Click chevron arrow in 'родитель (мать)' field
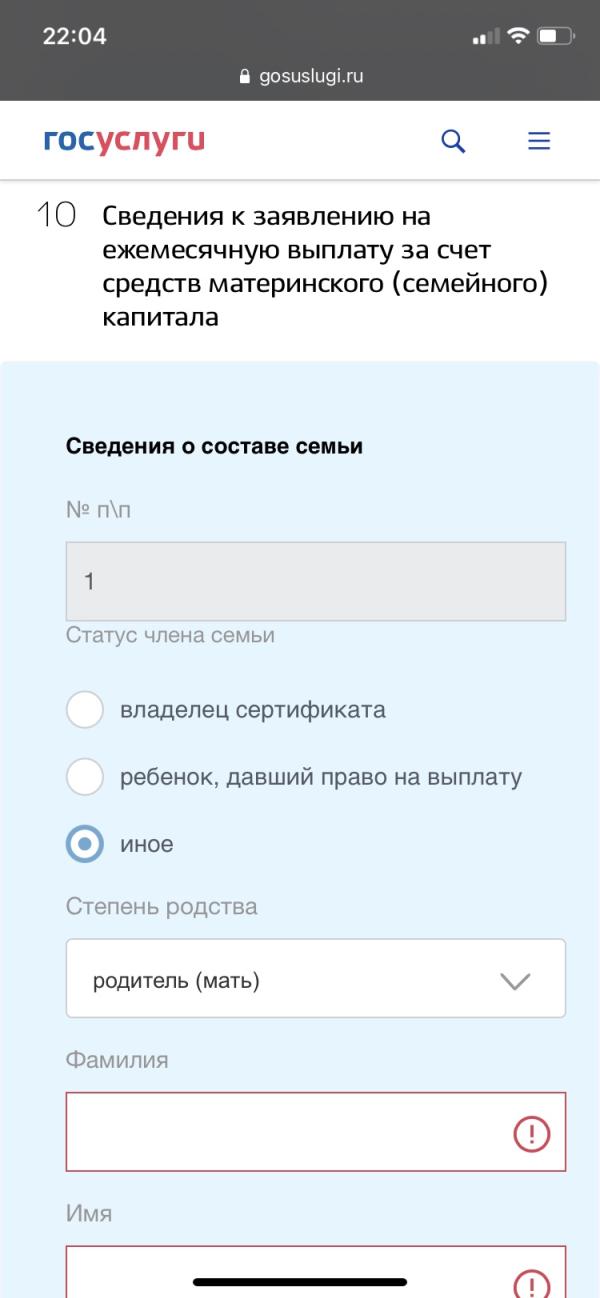Image resolution: width=600 pixels, height=1298 pixels. pos(514,981)
